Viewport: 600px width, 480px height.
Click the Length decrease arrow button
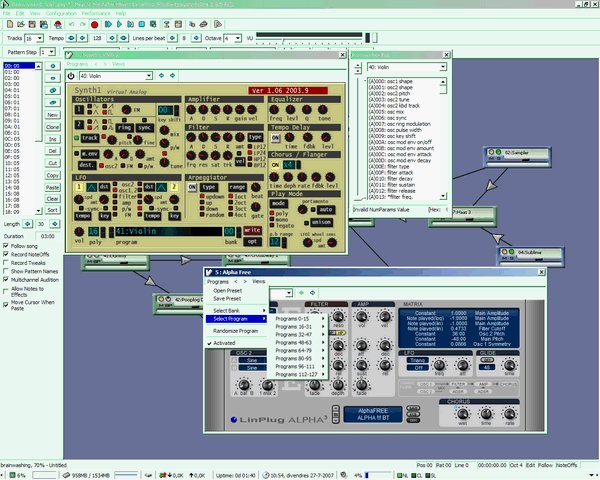coord(28,224)
